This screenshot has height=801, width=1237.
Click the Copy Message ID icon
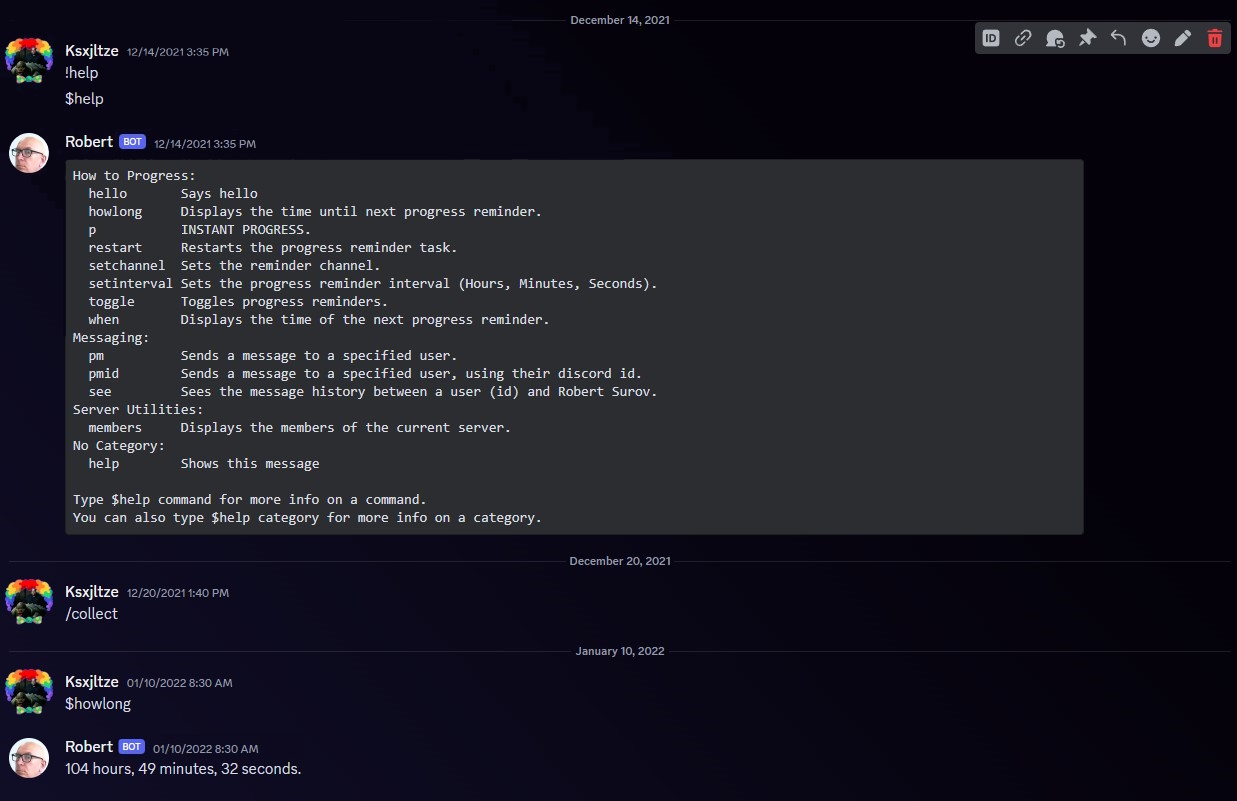click(x=991, y=38)
